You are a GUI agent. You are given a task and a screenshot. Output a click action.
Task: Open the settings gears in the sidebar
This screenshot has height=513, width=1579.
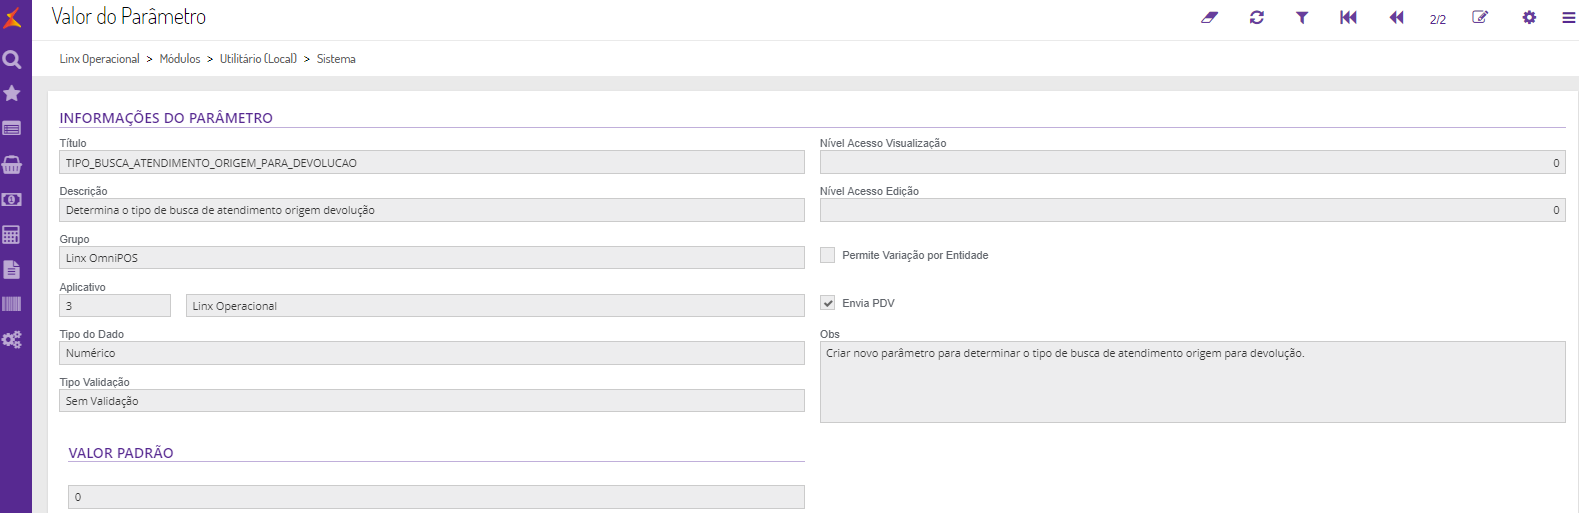pyautogui.click(x=12, y=340)
